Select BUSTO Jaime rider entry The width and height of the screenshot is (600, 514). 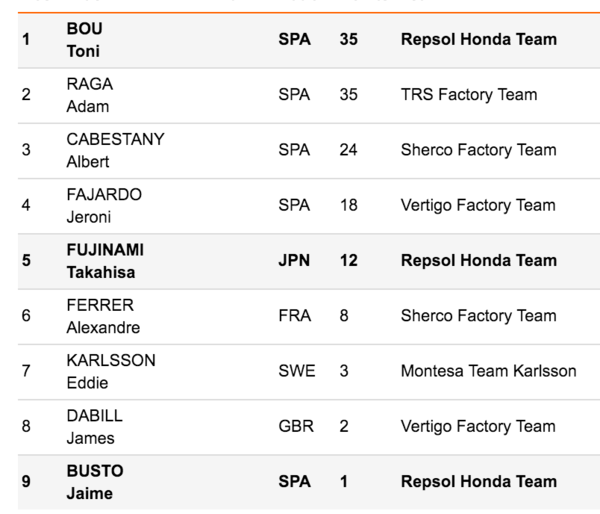coord(95,482)
